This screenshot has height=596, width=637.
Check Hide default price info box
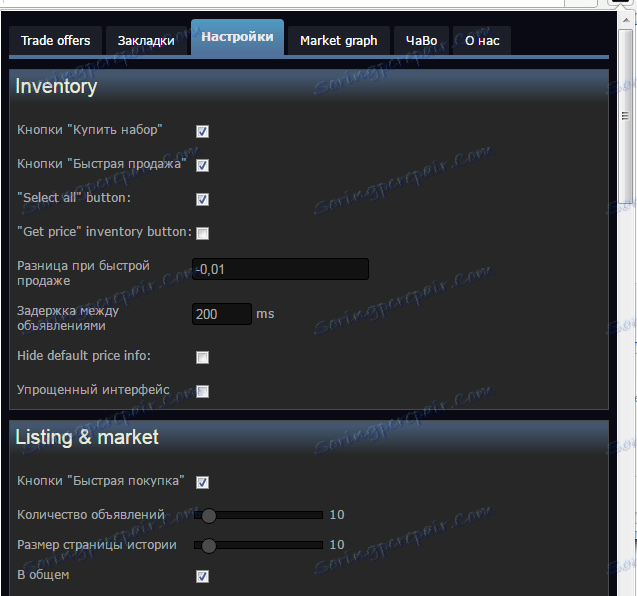pyautogui.click(x=202, y=357)
